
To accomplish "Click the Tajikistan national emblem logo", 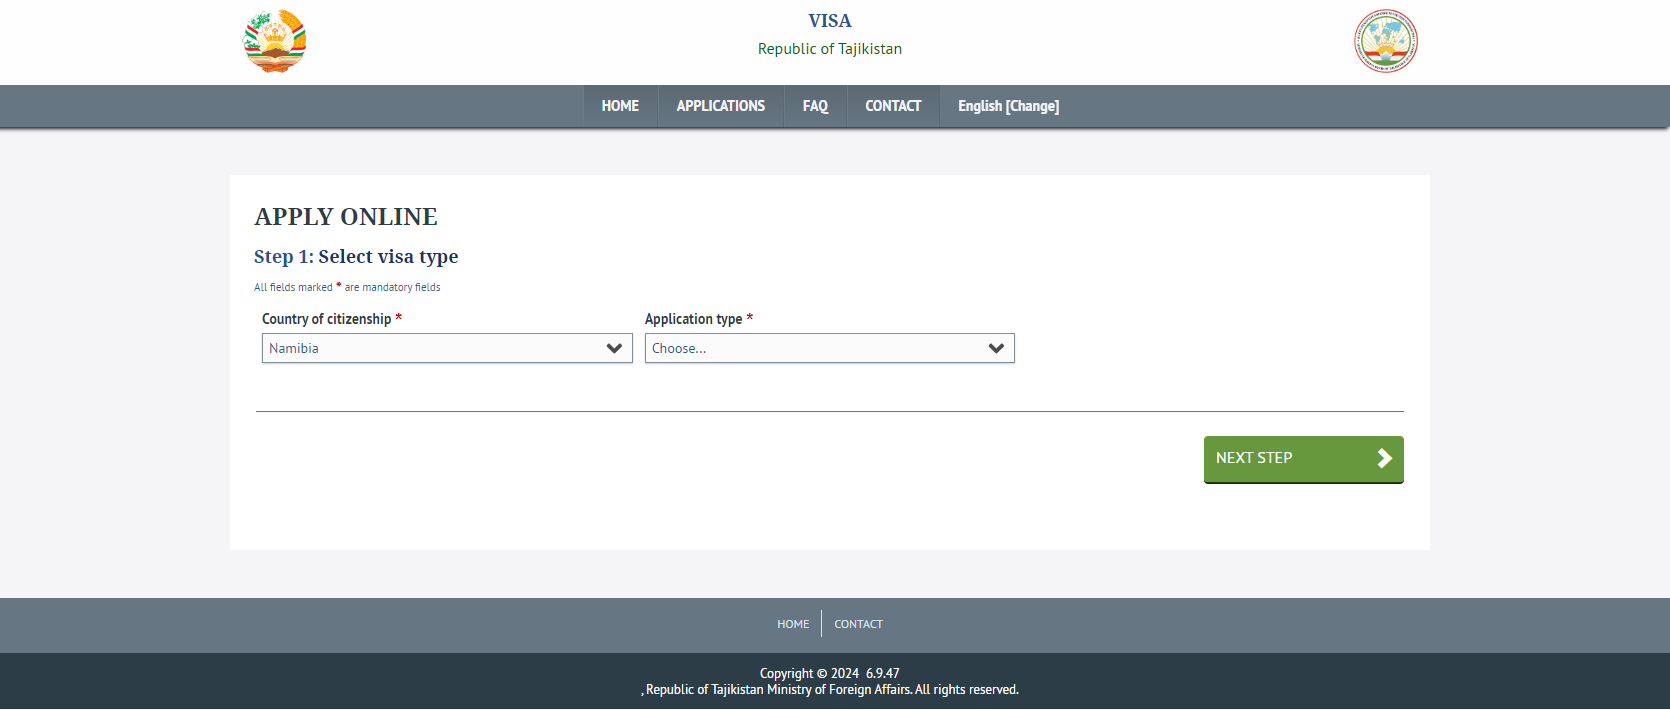I will pos(275,41).
